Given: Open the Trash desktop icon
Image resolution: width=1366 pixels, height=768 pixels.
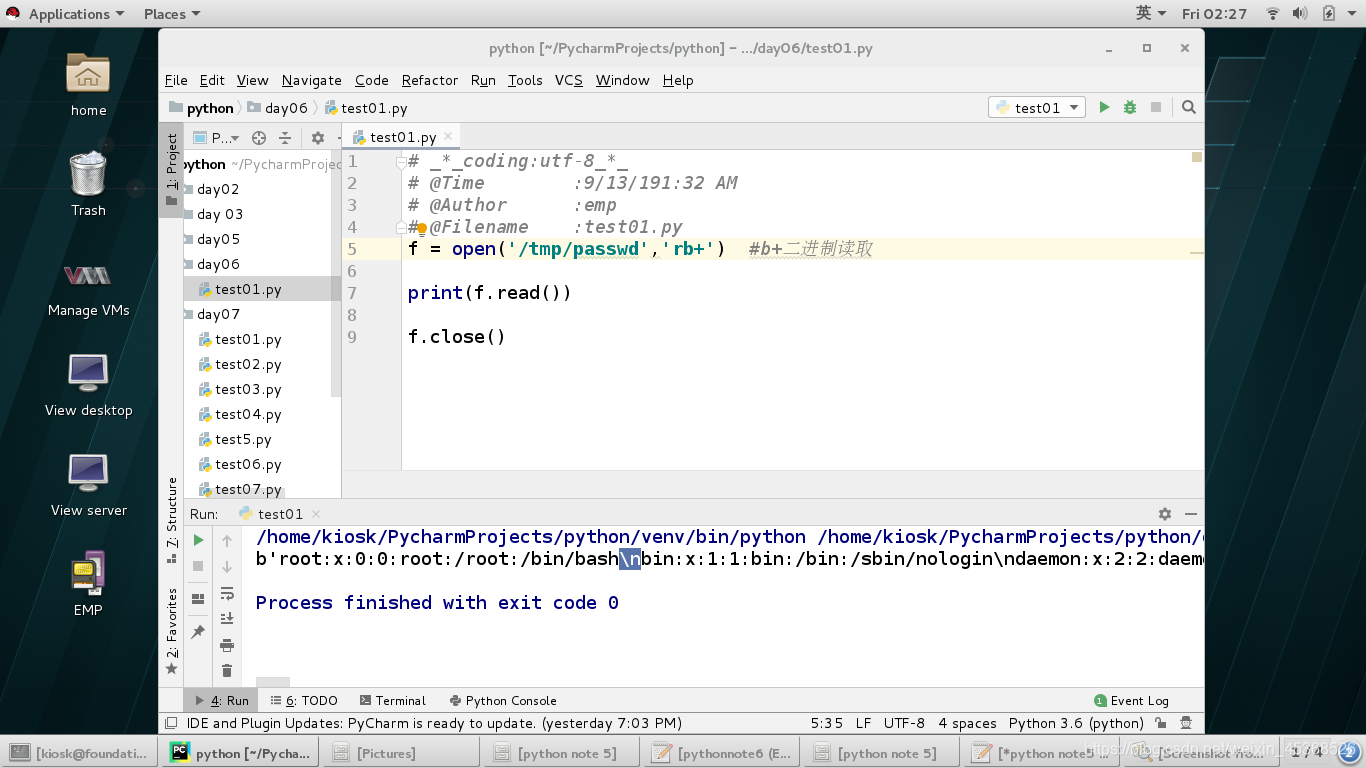Looking at the screenshot, I should 88,184.
